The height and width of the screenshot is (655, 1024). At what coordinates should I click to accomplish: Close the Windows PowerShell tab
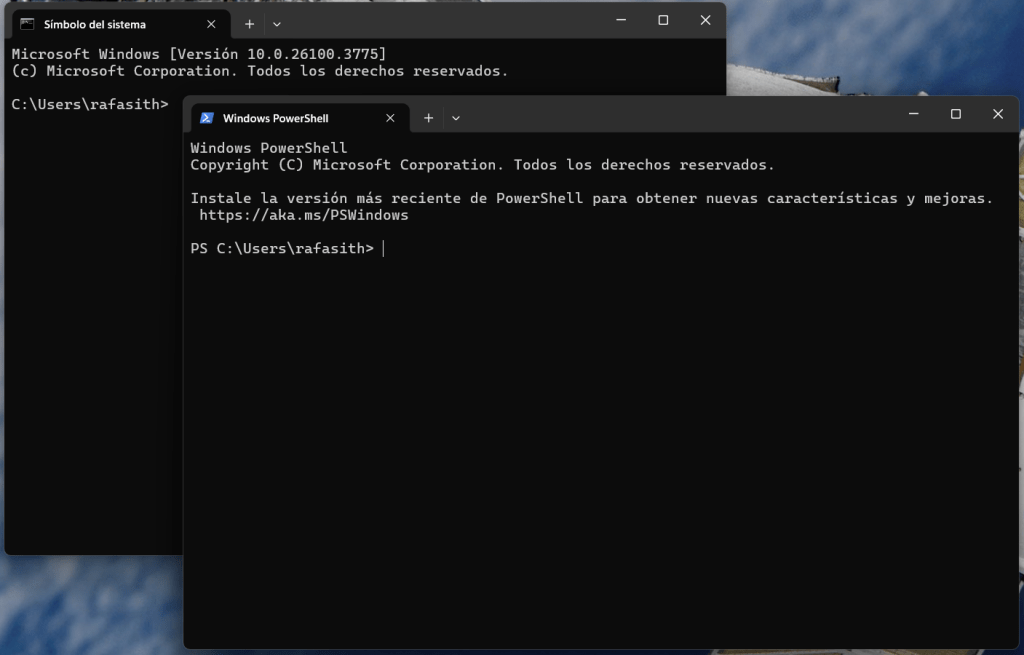coord(390,118)
